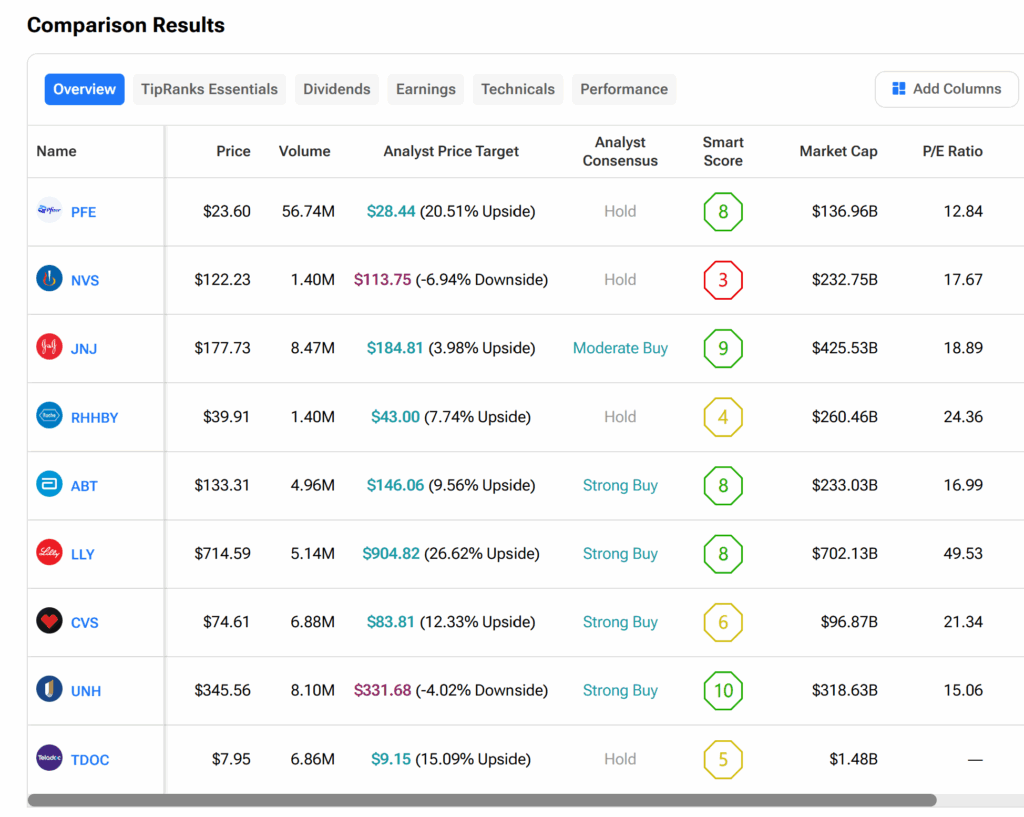Open the PFE ticker link
The width and height of the screenshot is (1024, 817).
[x=84, y=212]
